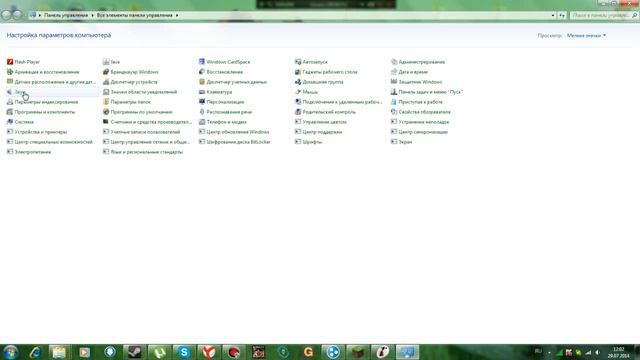The image size is (640, 360).
Task: Open Skype from the taskbar
Action: [184, 352]
